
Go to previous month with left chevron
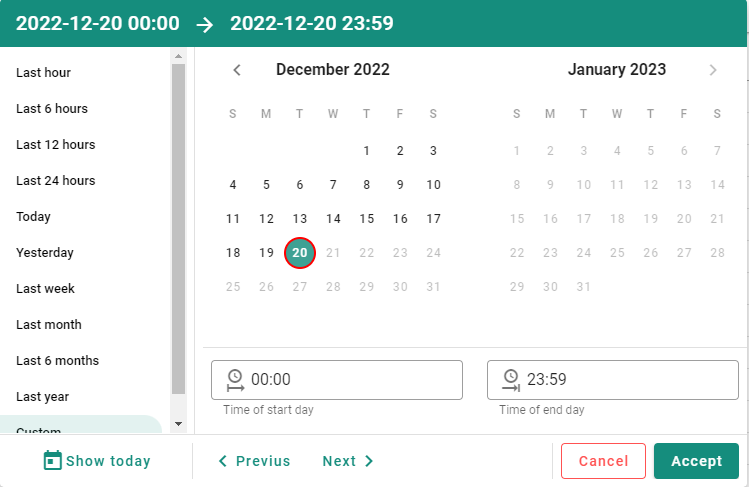point(237,70)
